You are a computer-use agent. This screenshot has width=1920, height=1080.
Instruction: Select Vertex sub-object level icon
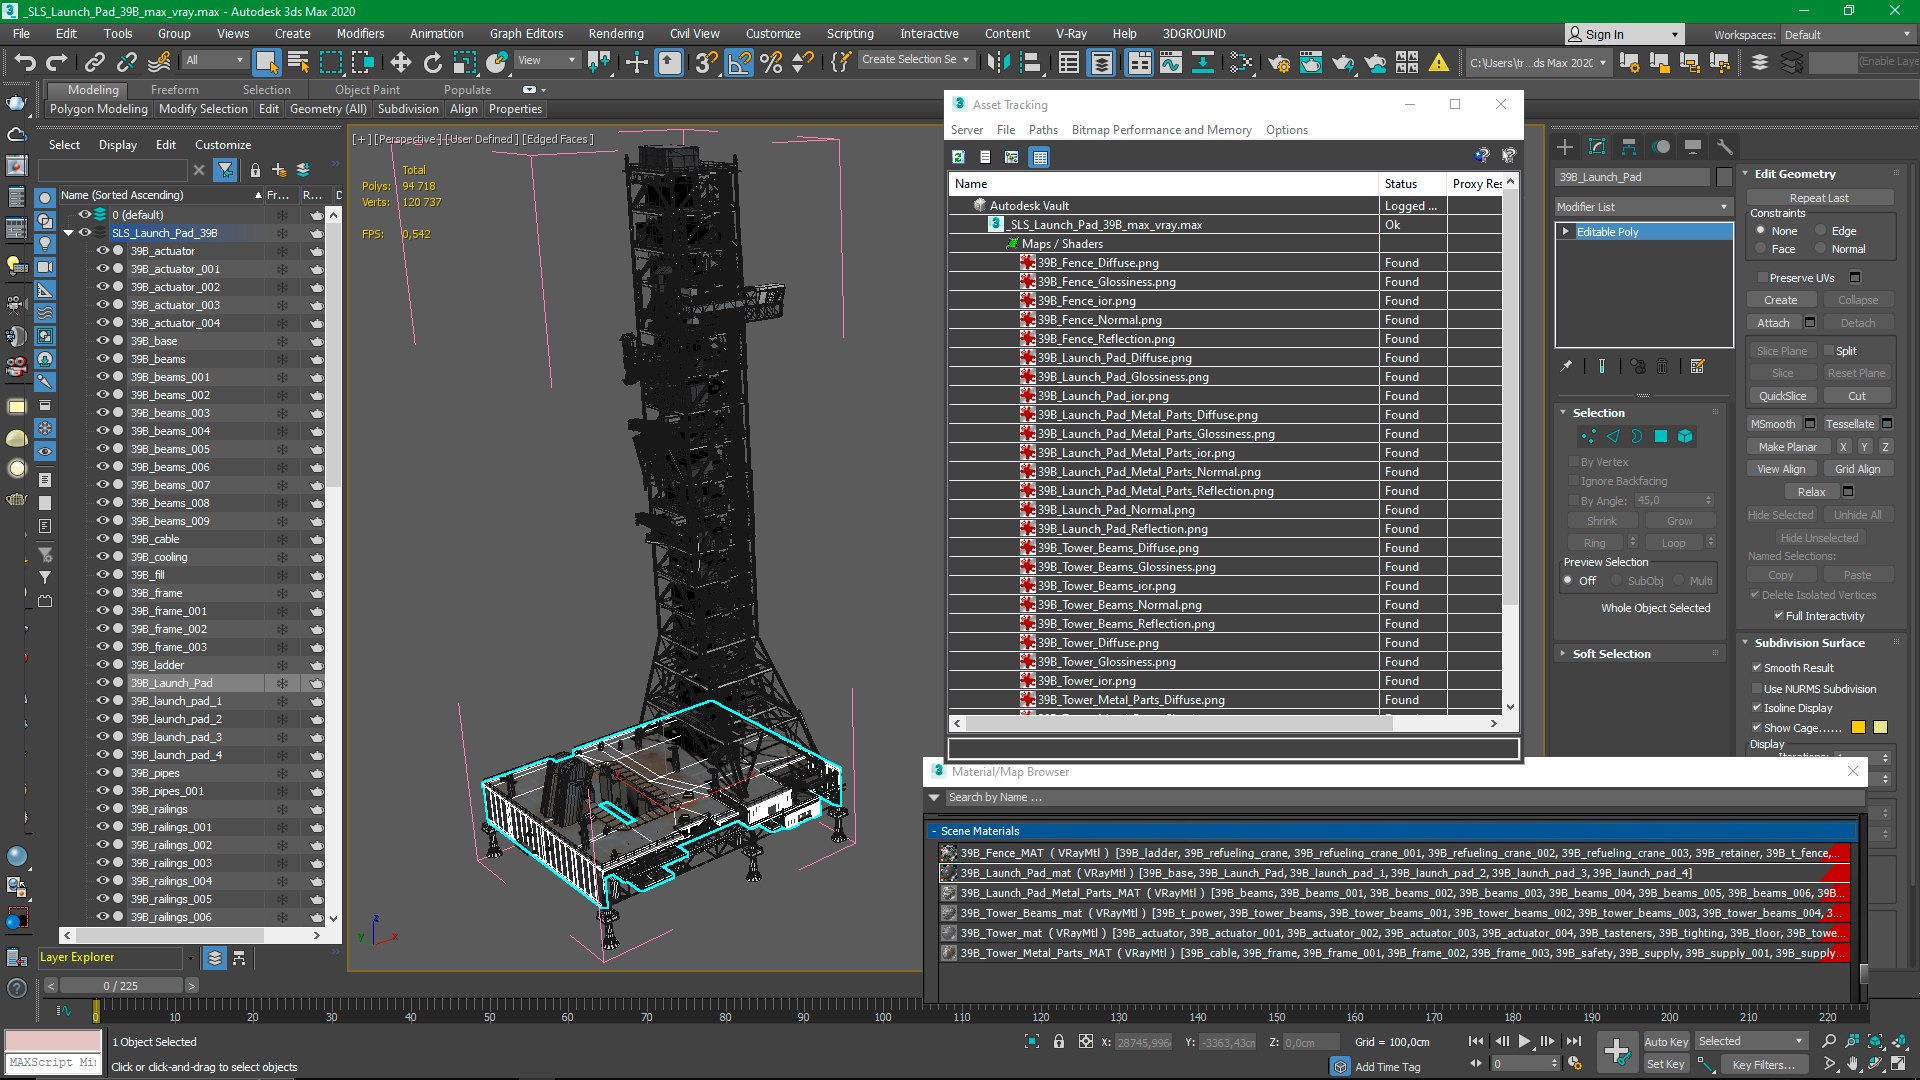(x=1588, y=436)
